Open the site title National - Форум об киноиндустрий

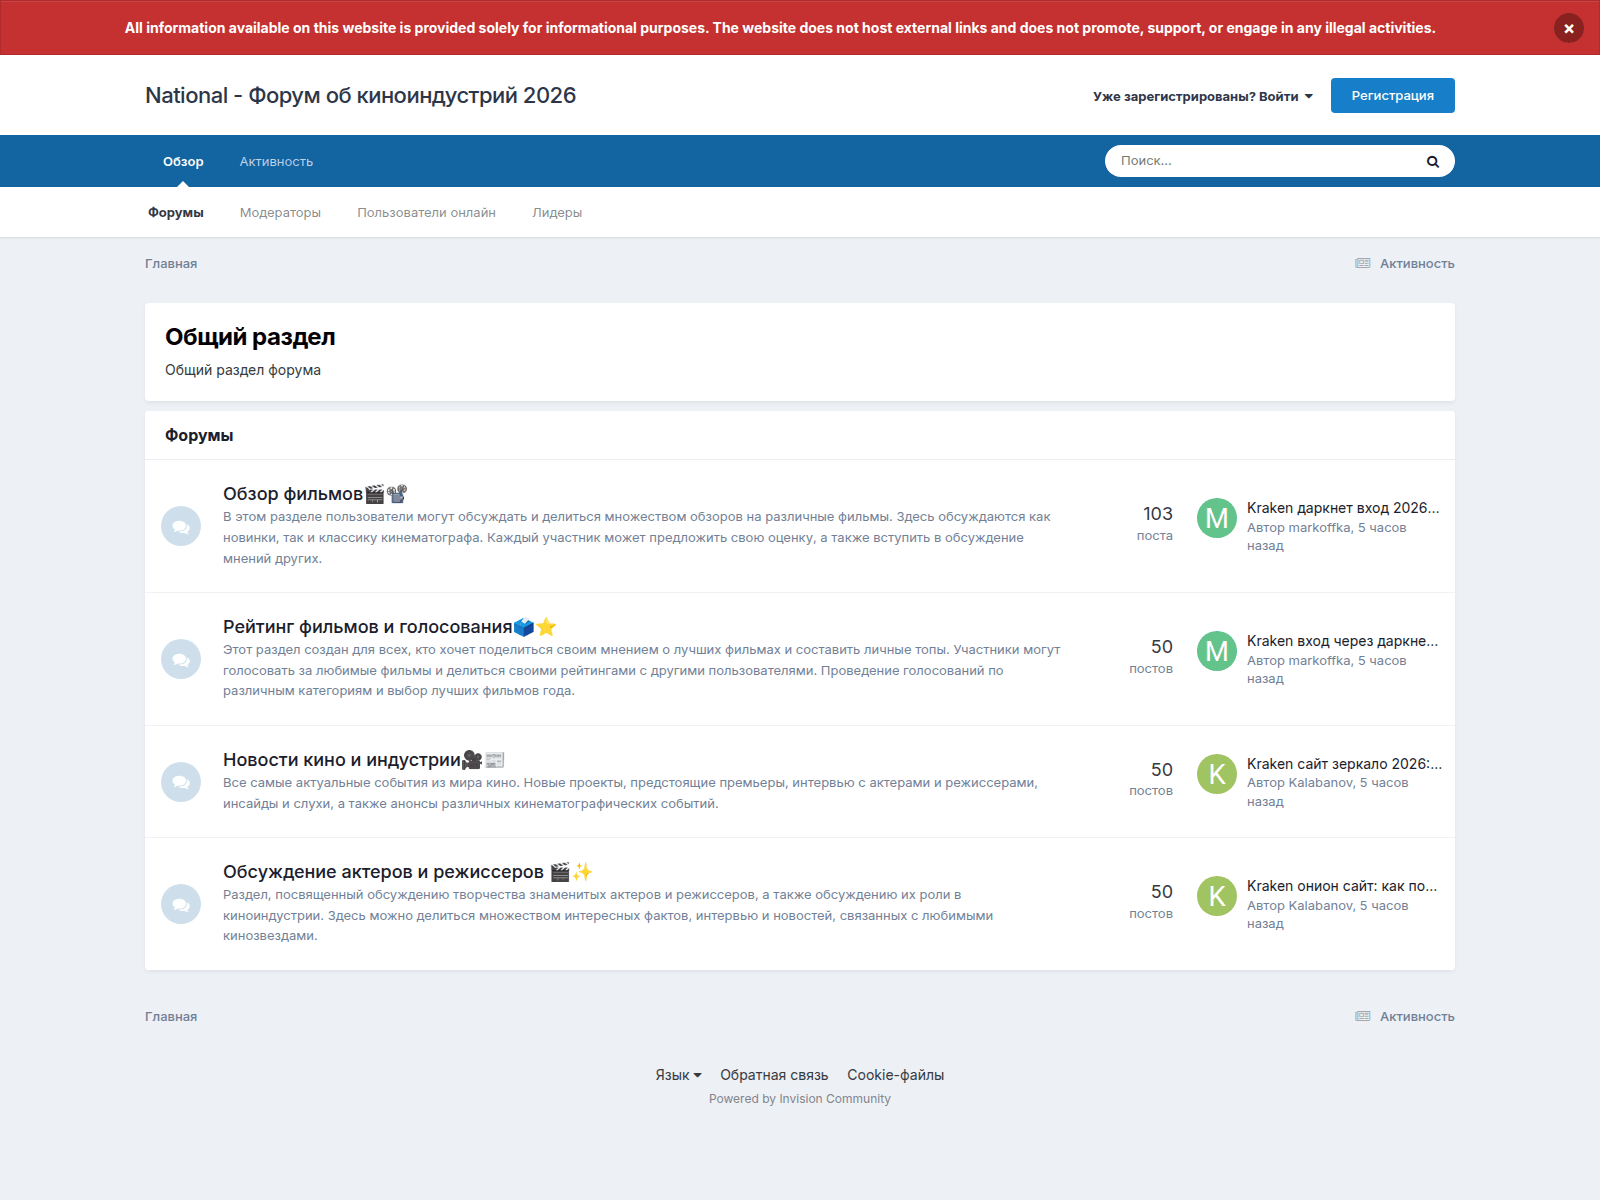tap(360, 95)
